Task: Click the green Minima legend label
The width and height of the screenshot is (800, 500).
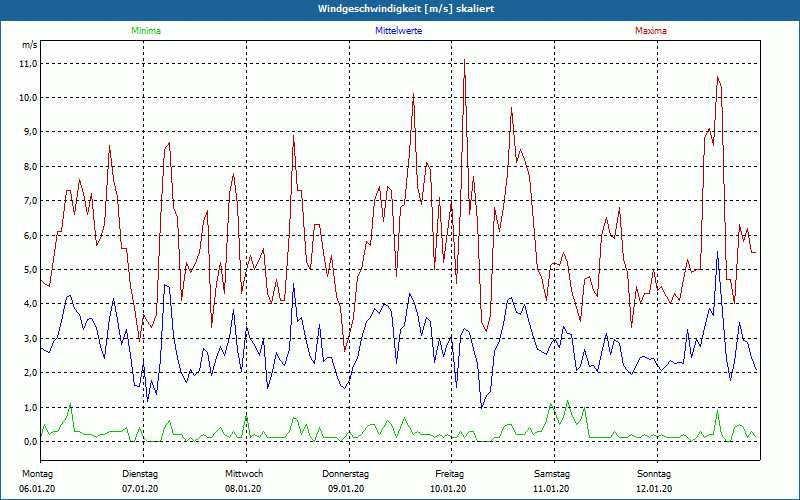Action: point(145,31)
